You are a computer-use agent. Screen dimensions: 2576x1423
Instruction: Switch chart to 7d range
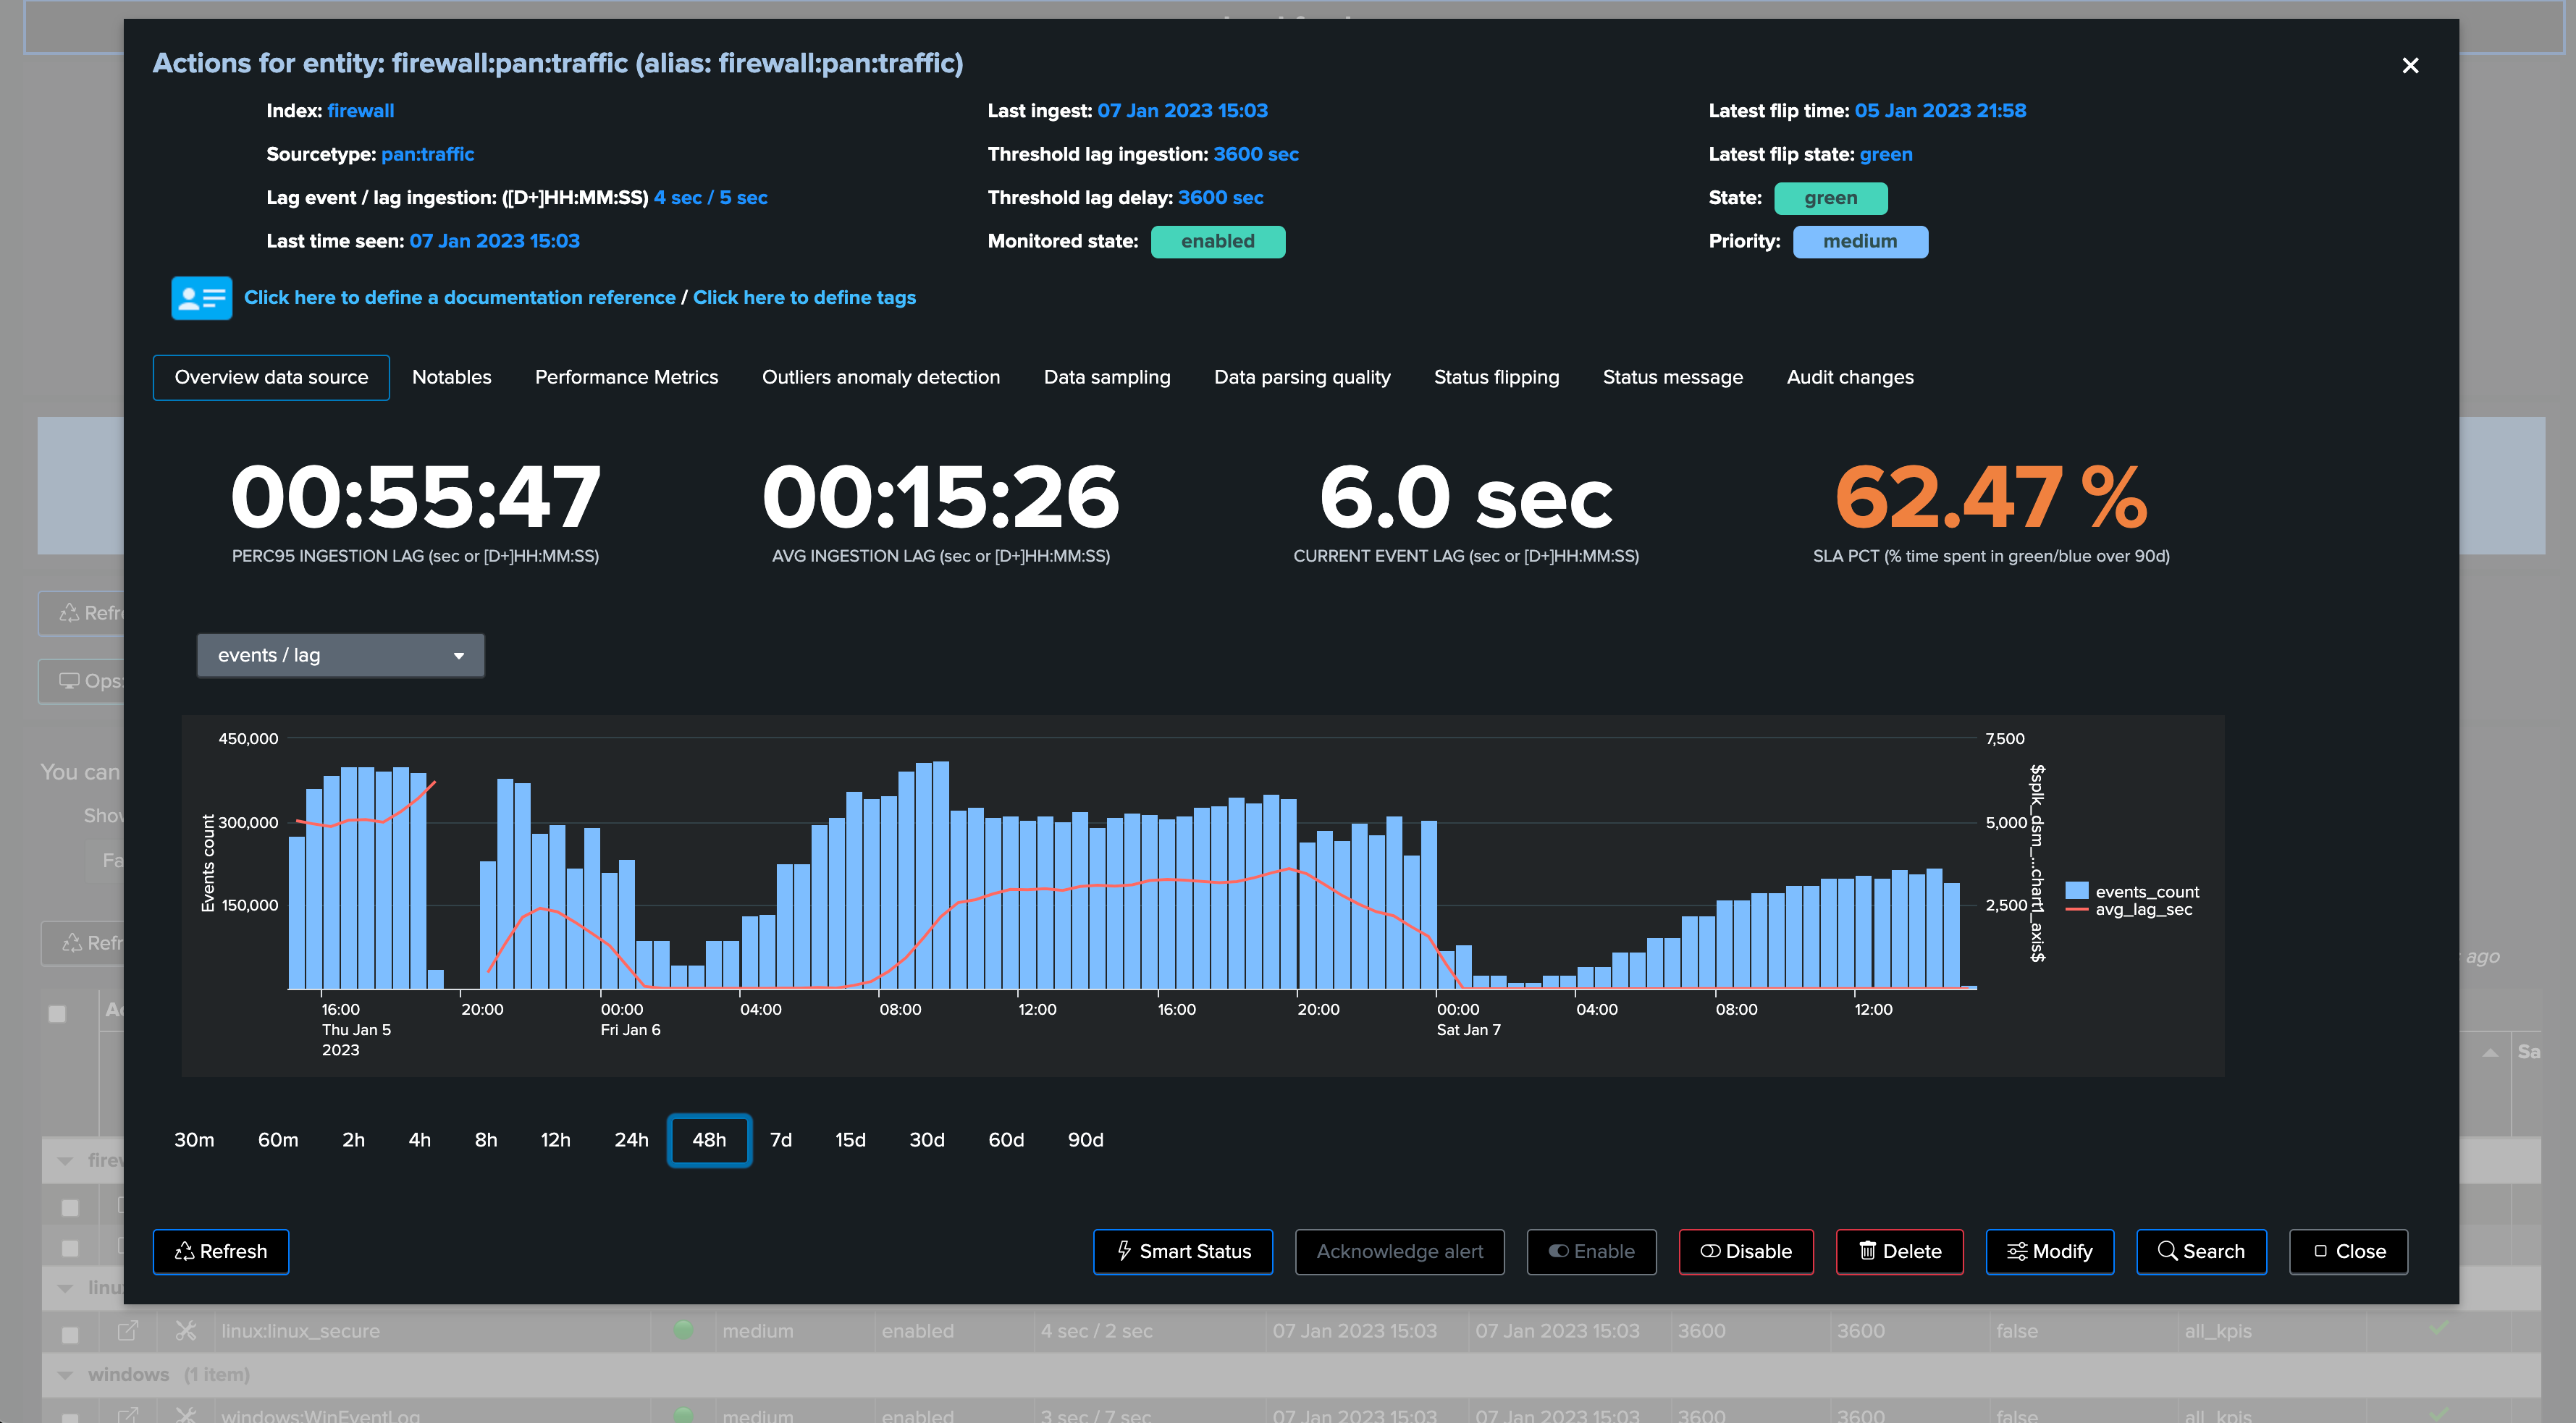coord(781,1140)
